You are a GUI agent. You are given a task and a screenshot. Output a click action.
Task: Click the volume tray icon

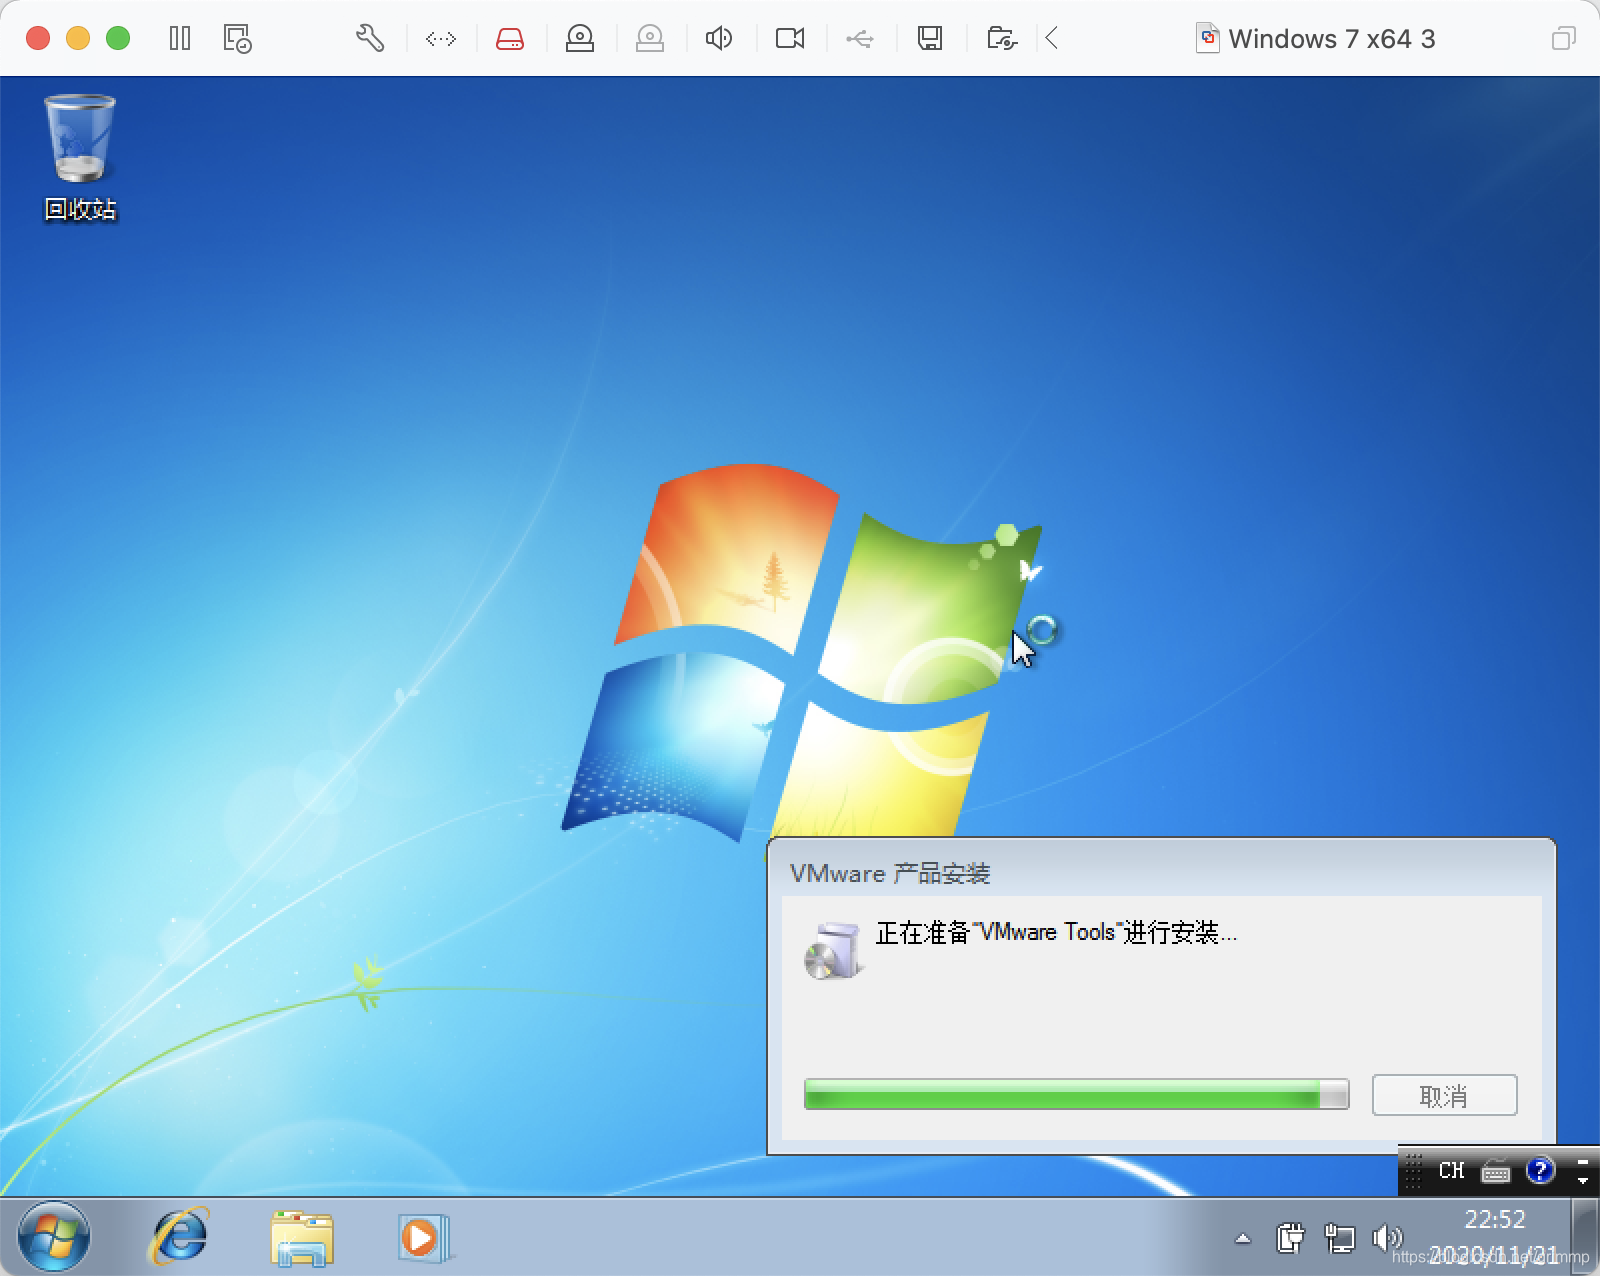coord(1387,1239)
